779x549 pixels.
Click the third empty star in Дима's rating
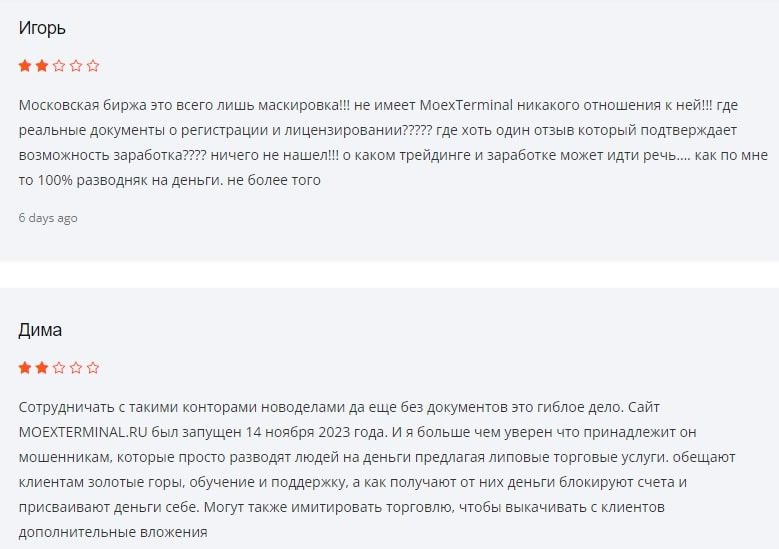click(59, 368)
